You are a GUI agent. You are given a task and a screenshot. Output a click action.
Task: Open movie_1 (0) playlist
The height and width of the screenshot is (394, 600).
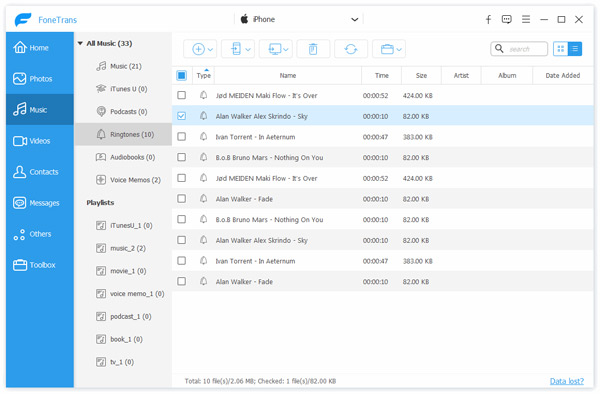tap(123, 271)
